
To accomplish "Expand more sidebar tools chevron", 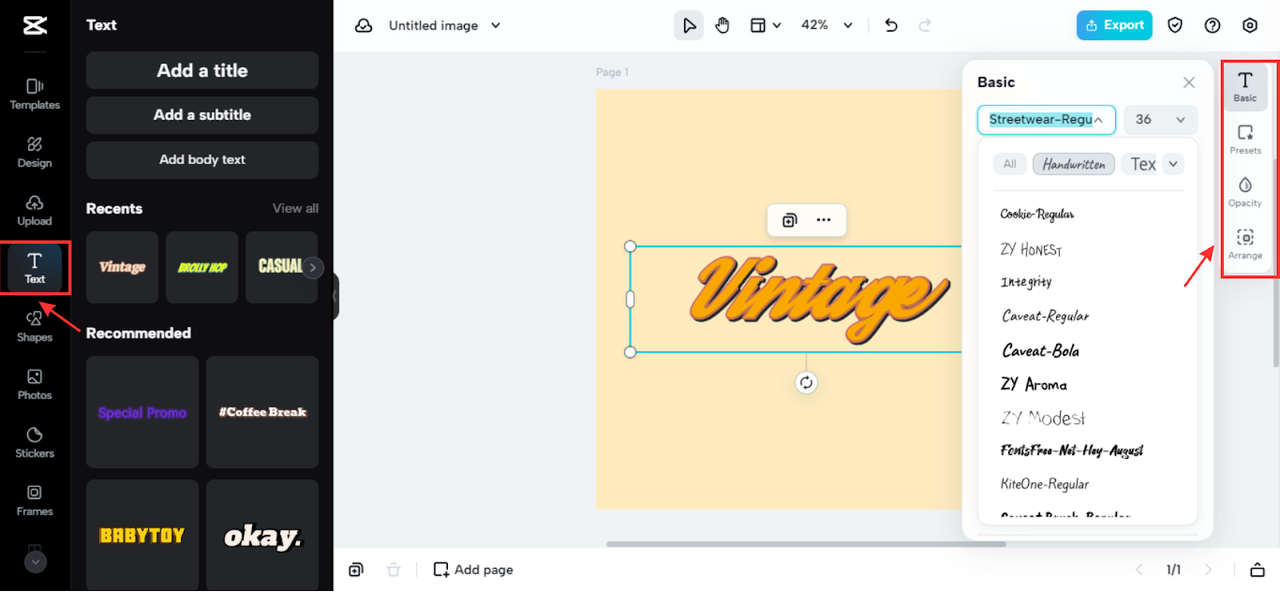I will pos(35,562).
